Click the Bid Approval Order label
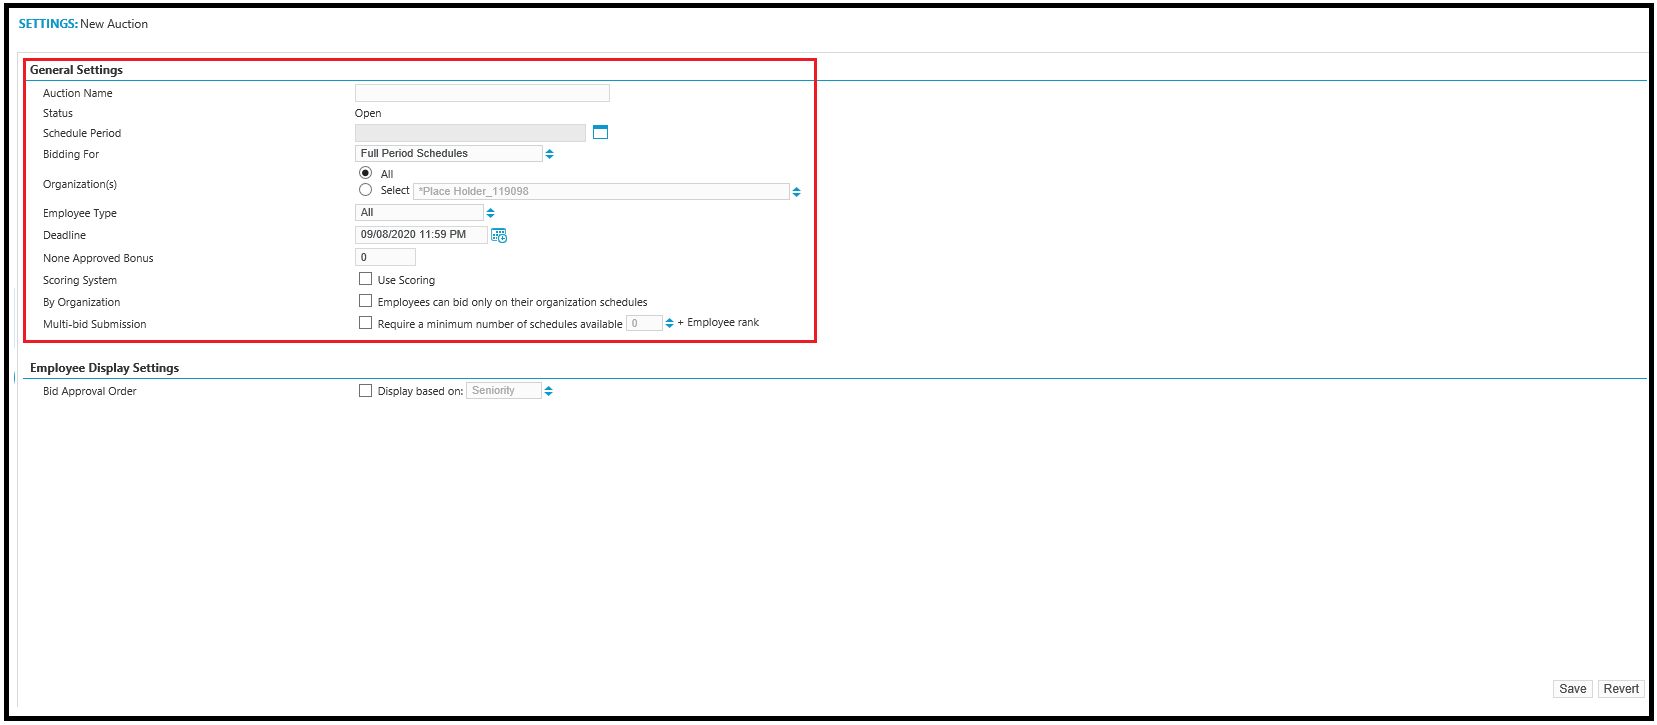 point(90,391)
